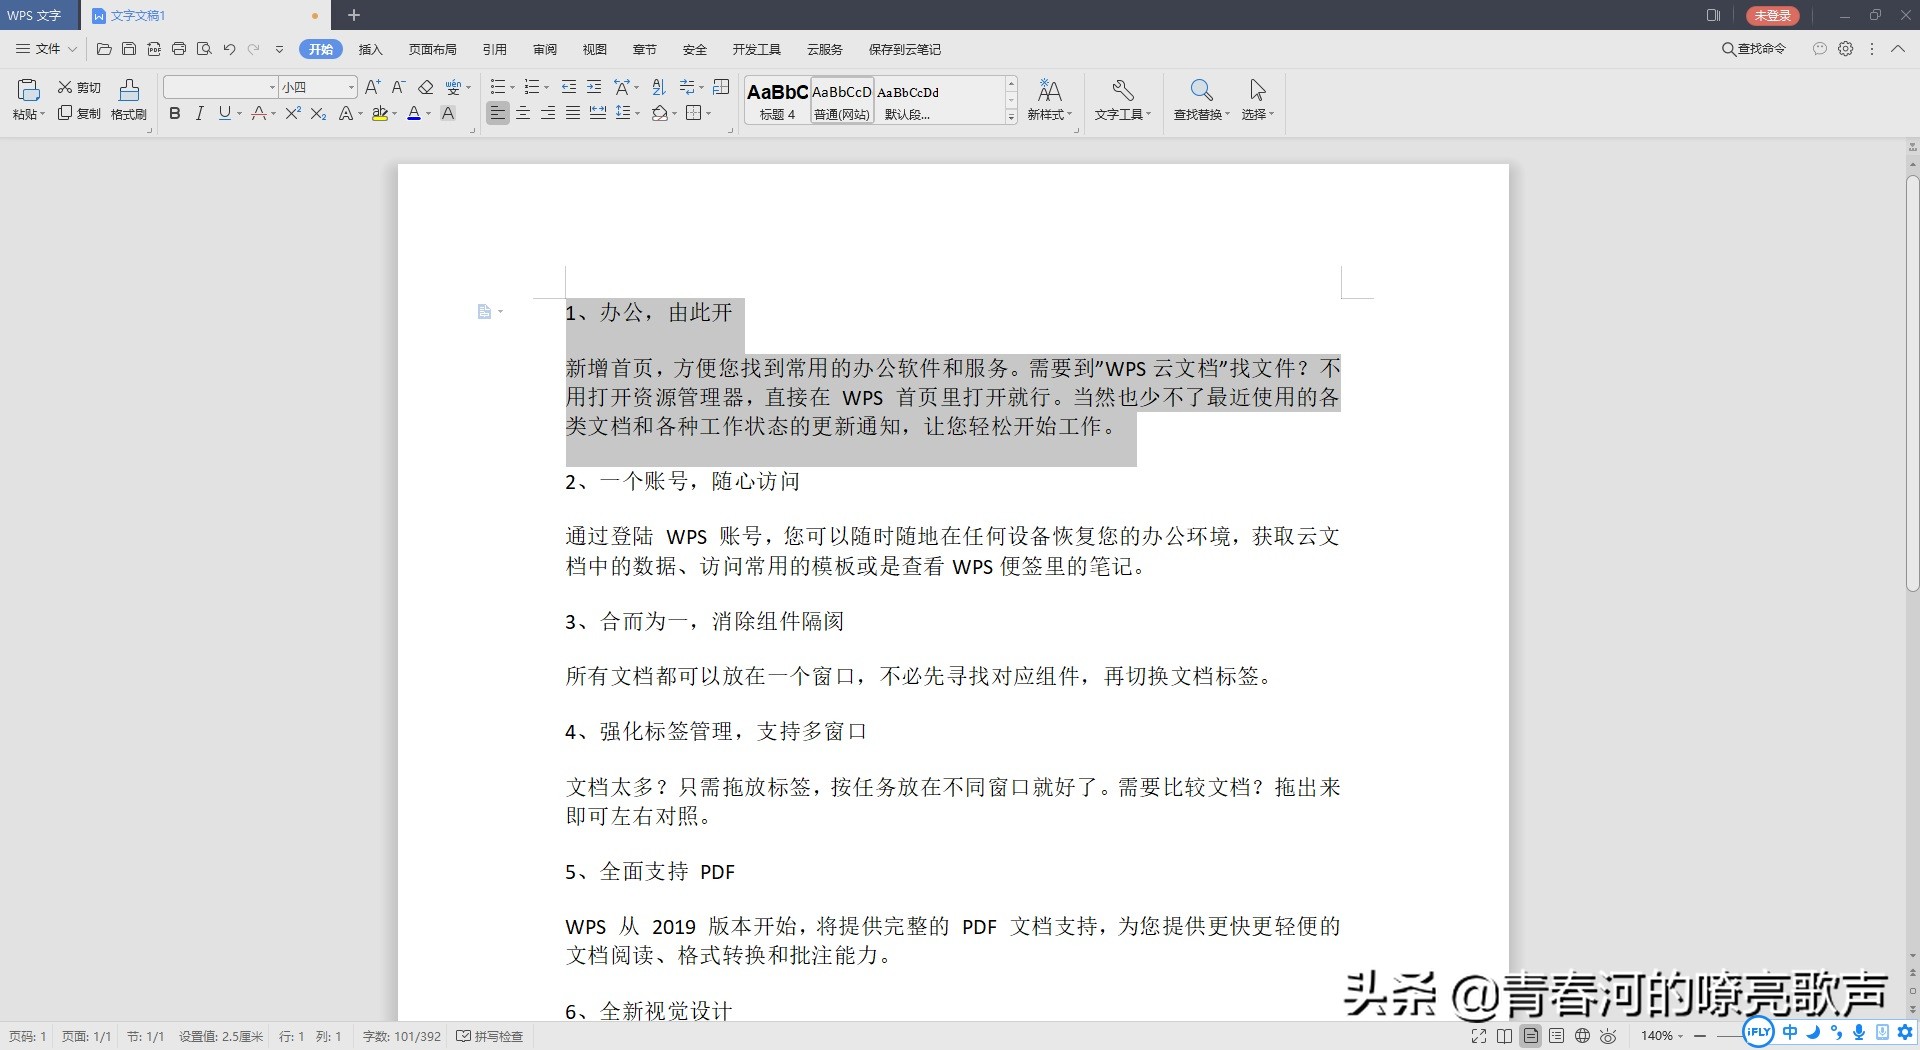Click the feedback speech bubble icon
Screen dimensions: 1920x1050
(1820, 48)
